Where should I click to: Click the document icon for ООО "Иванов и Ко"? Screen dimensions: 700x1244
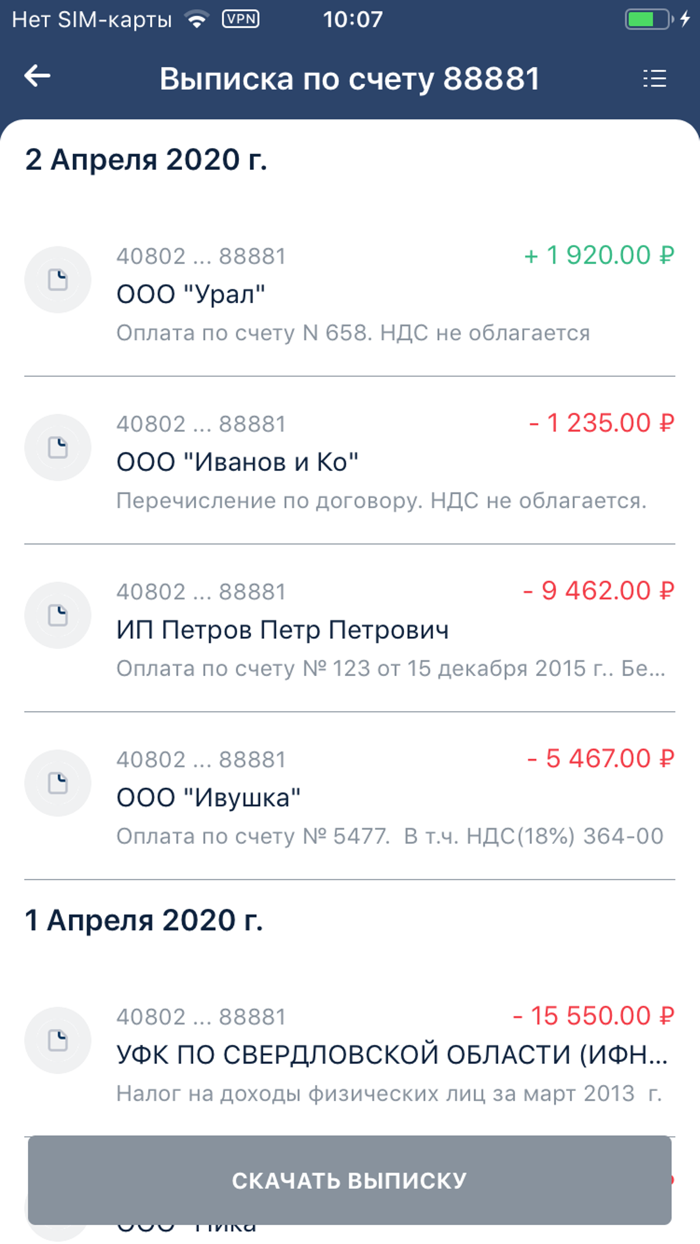pyautogui.click(x=57, y=447)
